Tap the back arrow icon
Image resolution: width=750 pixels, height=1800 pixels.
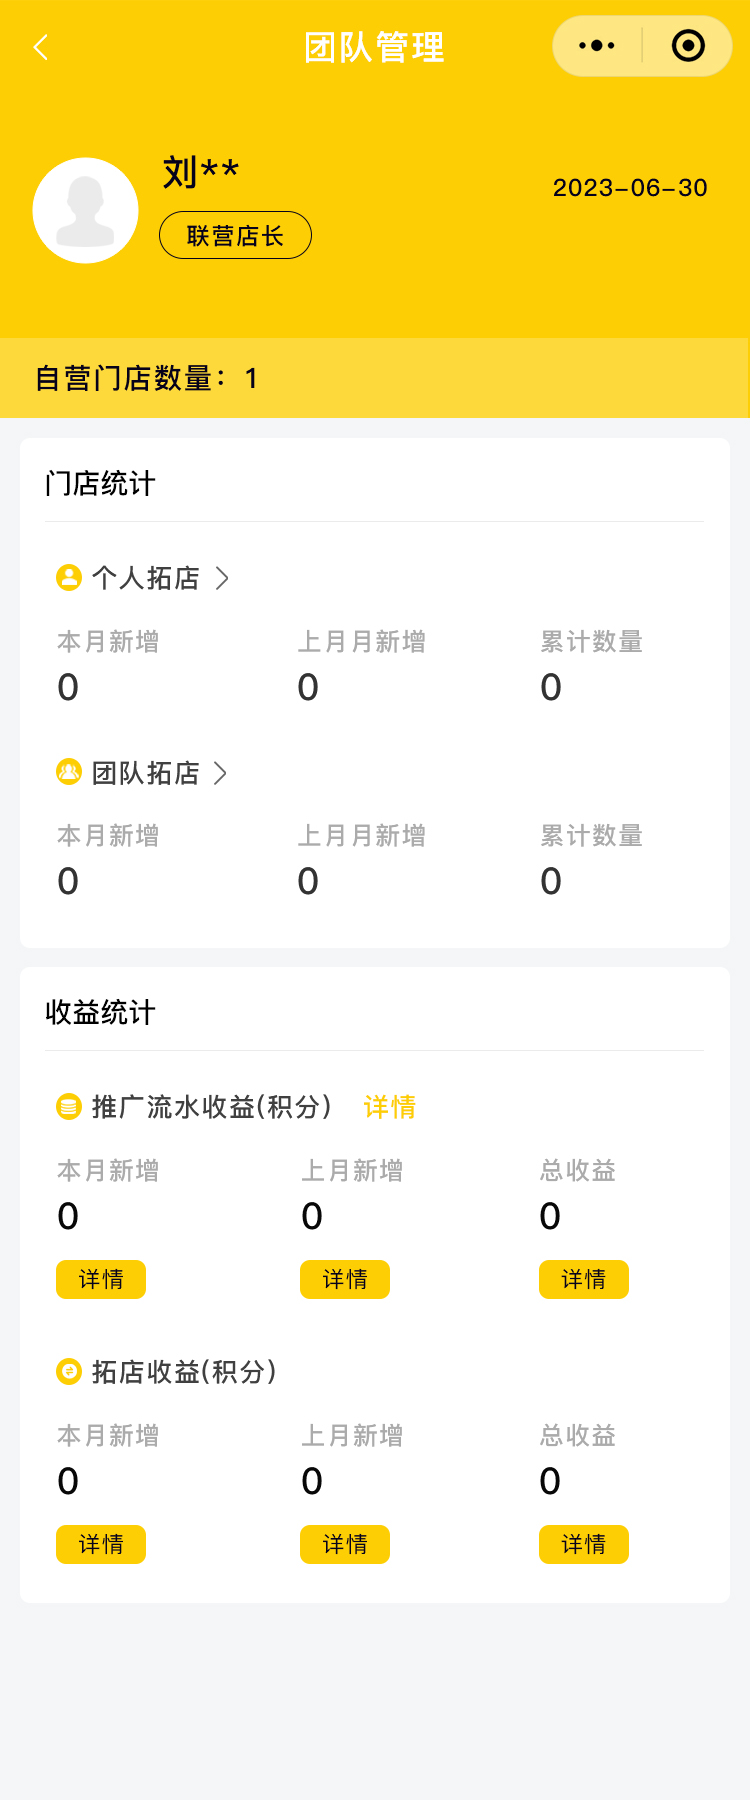pyautogui.click(x=41, y=47)
